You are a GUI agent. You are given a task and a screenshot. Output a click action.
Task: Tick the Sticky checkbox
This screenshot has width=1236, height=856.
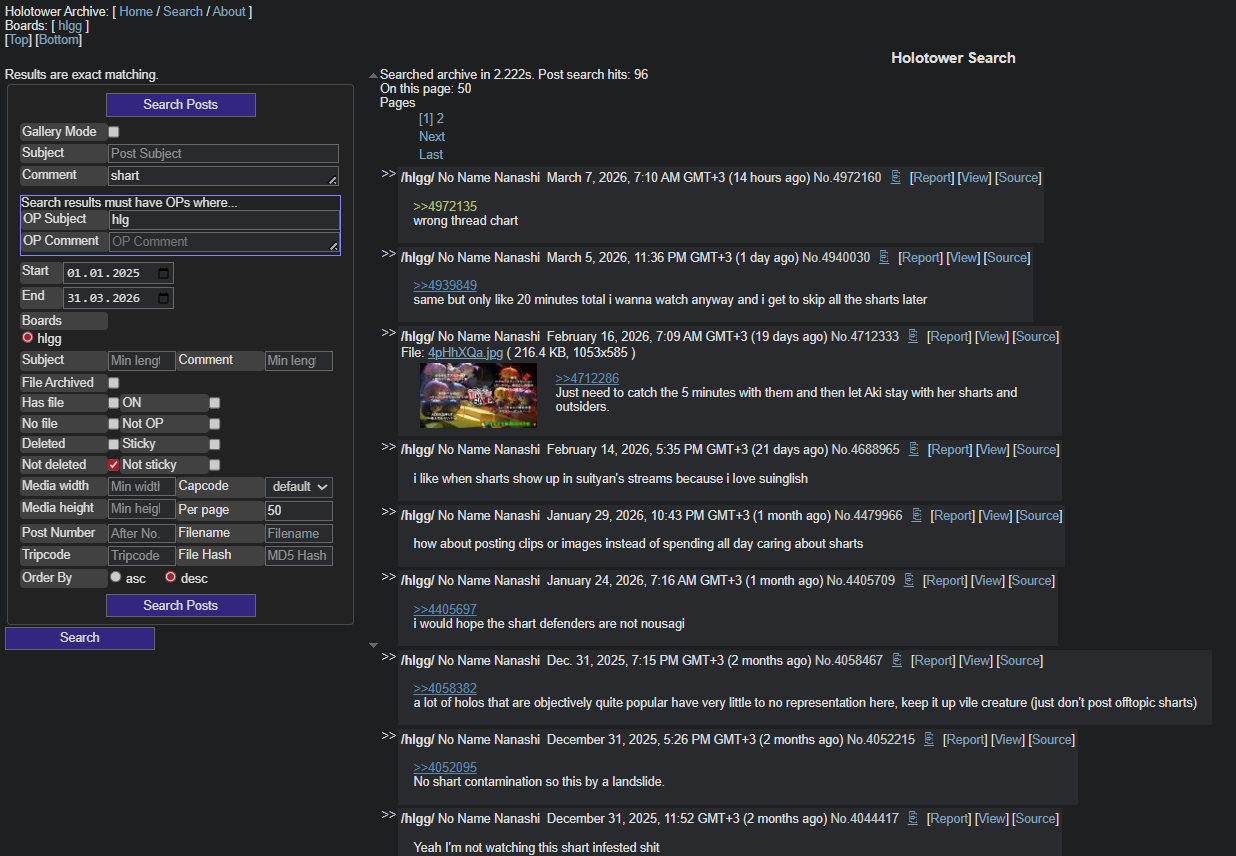coord(215,444)
